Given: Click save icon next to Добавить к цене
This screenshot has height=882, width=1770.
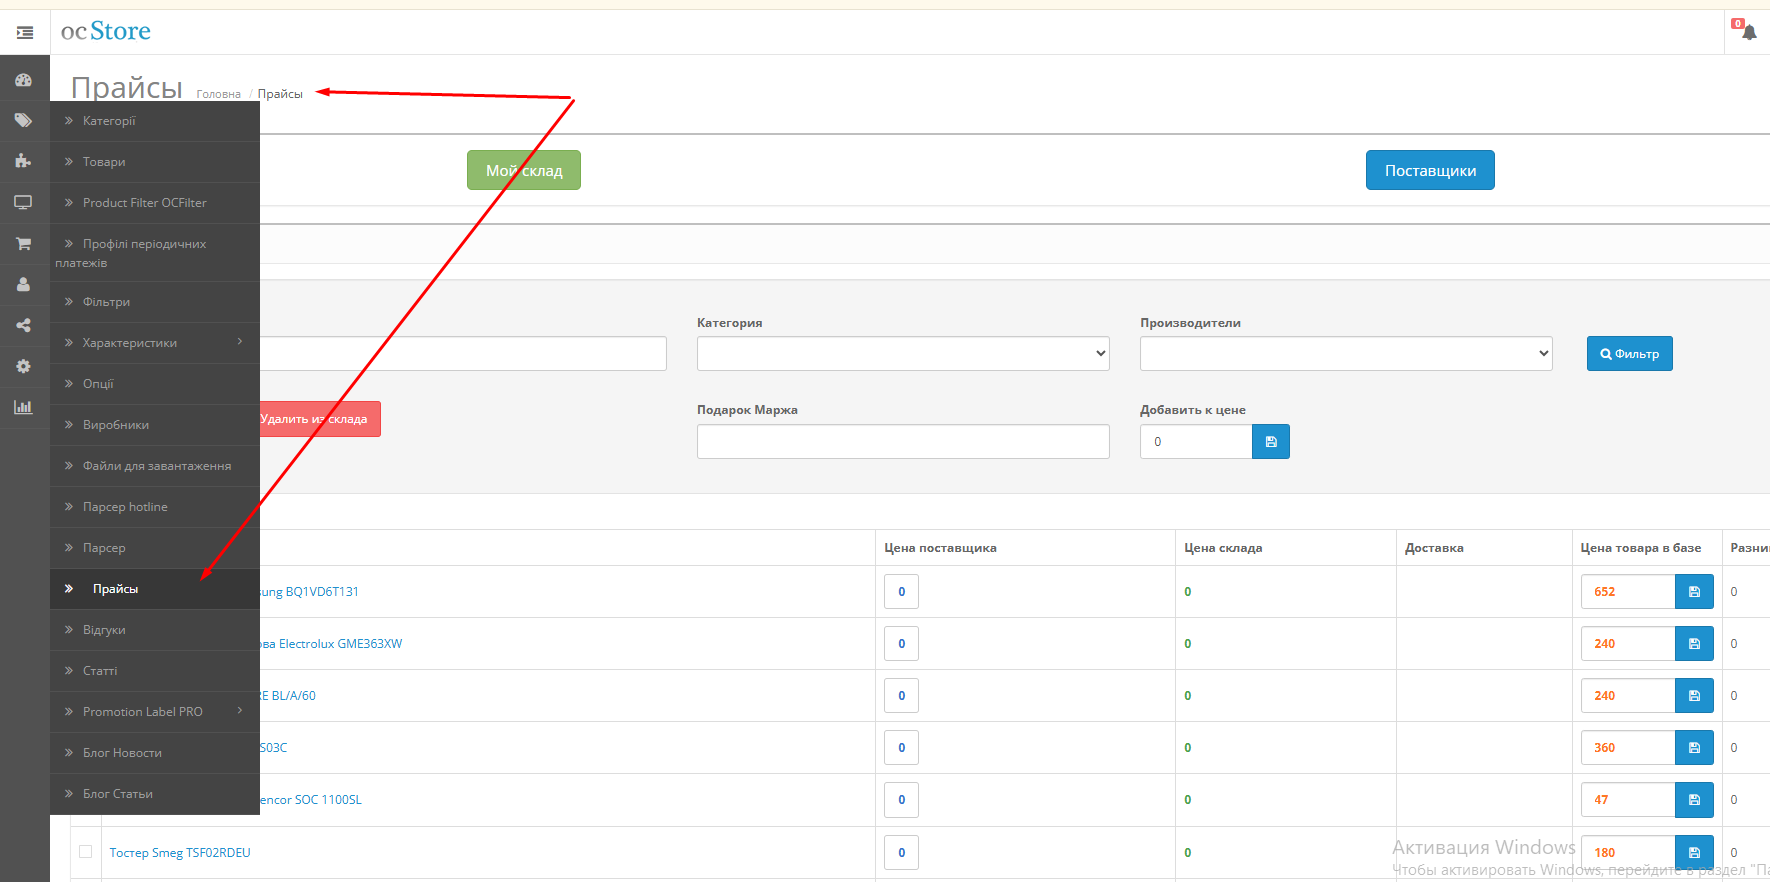Looking at the screenshot, I should [x=1270, y=442].
